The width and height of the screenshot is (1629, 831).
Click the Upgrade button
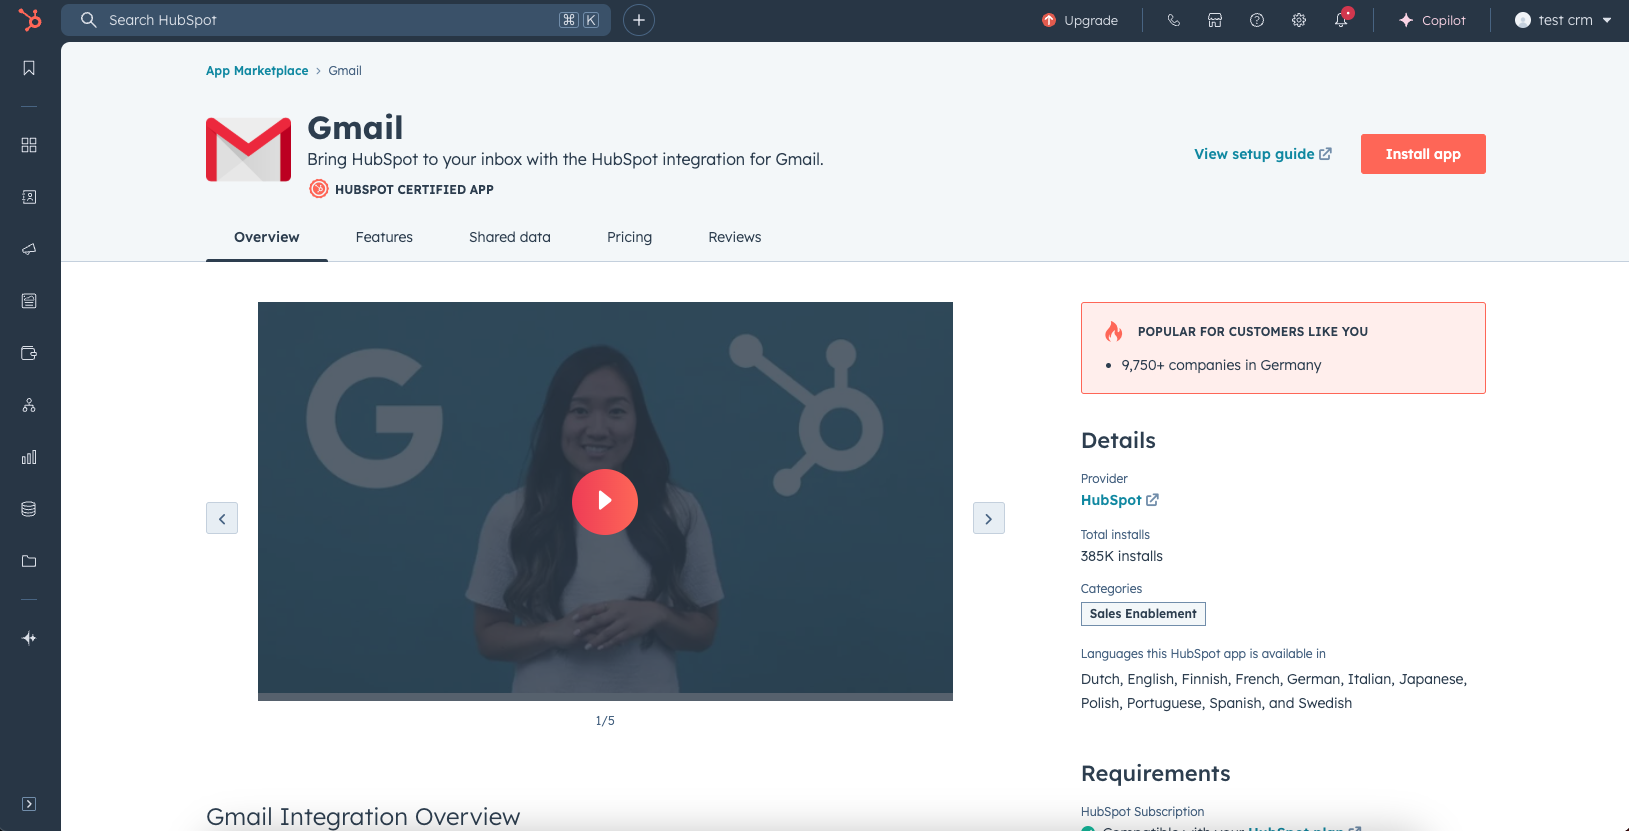click(1080, 20)
